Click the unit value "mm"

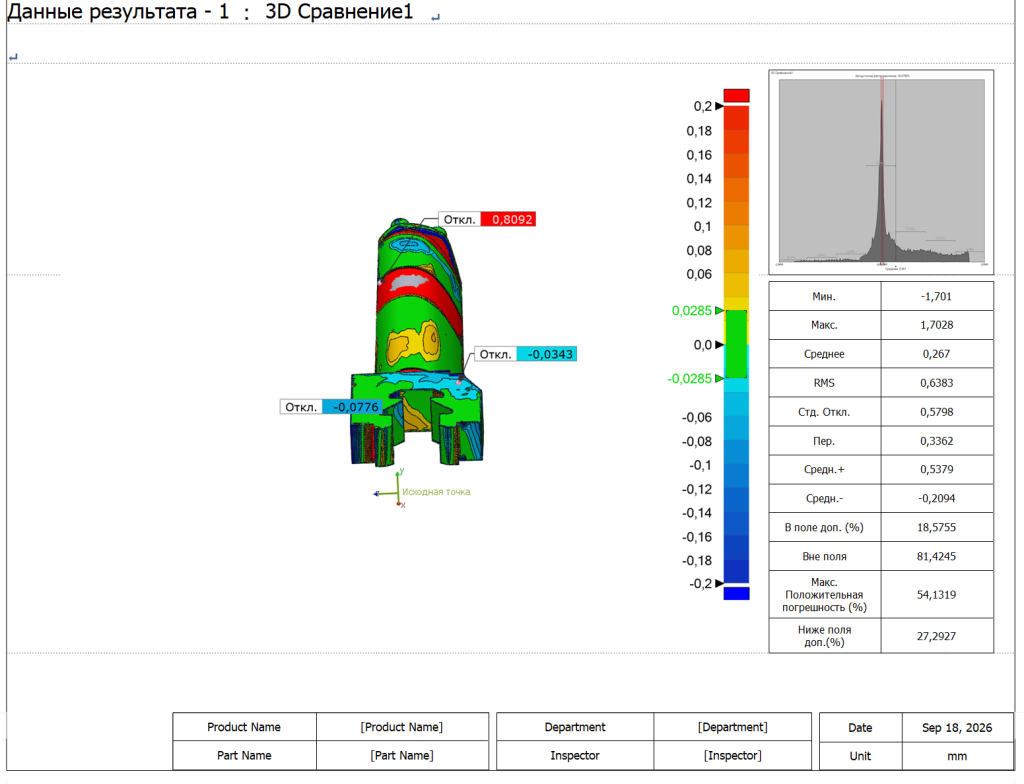coord(957,756)
